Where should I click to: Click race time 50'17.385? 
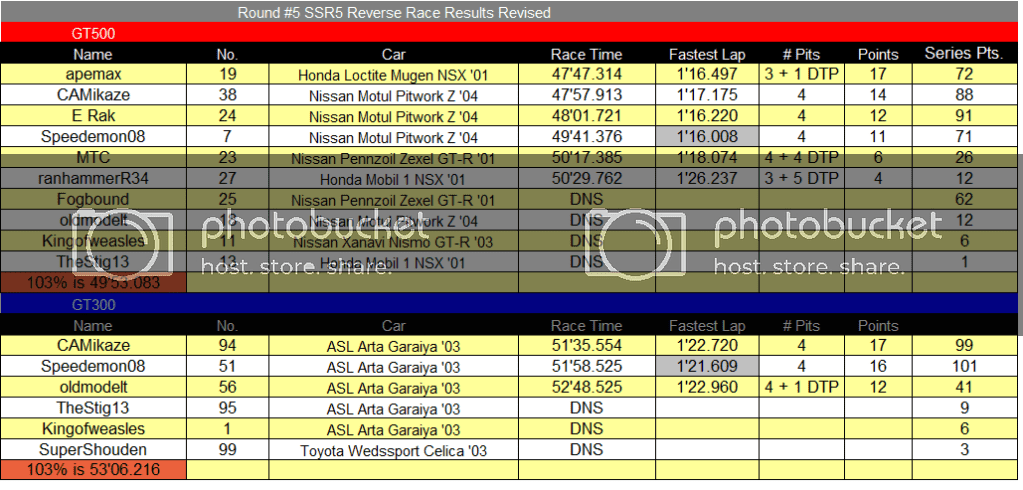pos(587,157)
